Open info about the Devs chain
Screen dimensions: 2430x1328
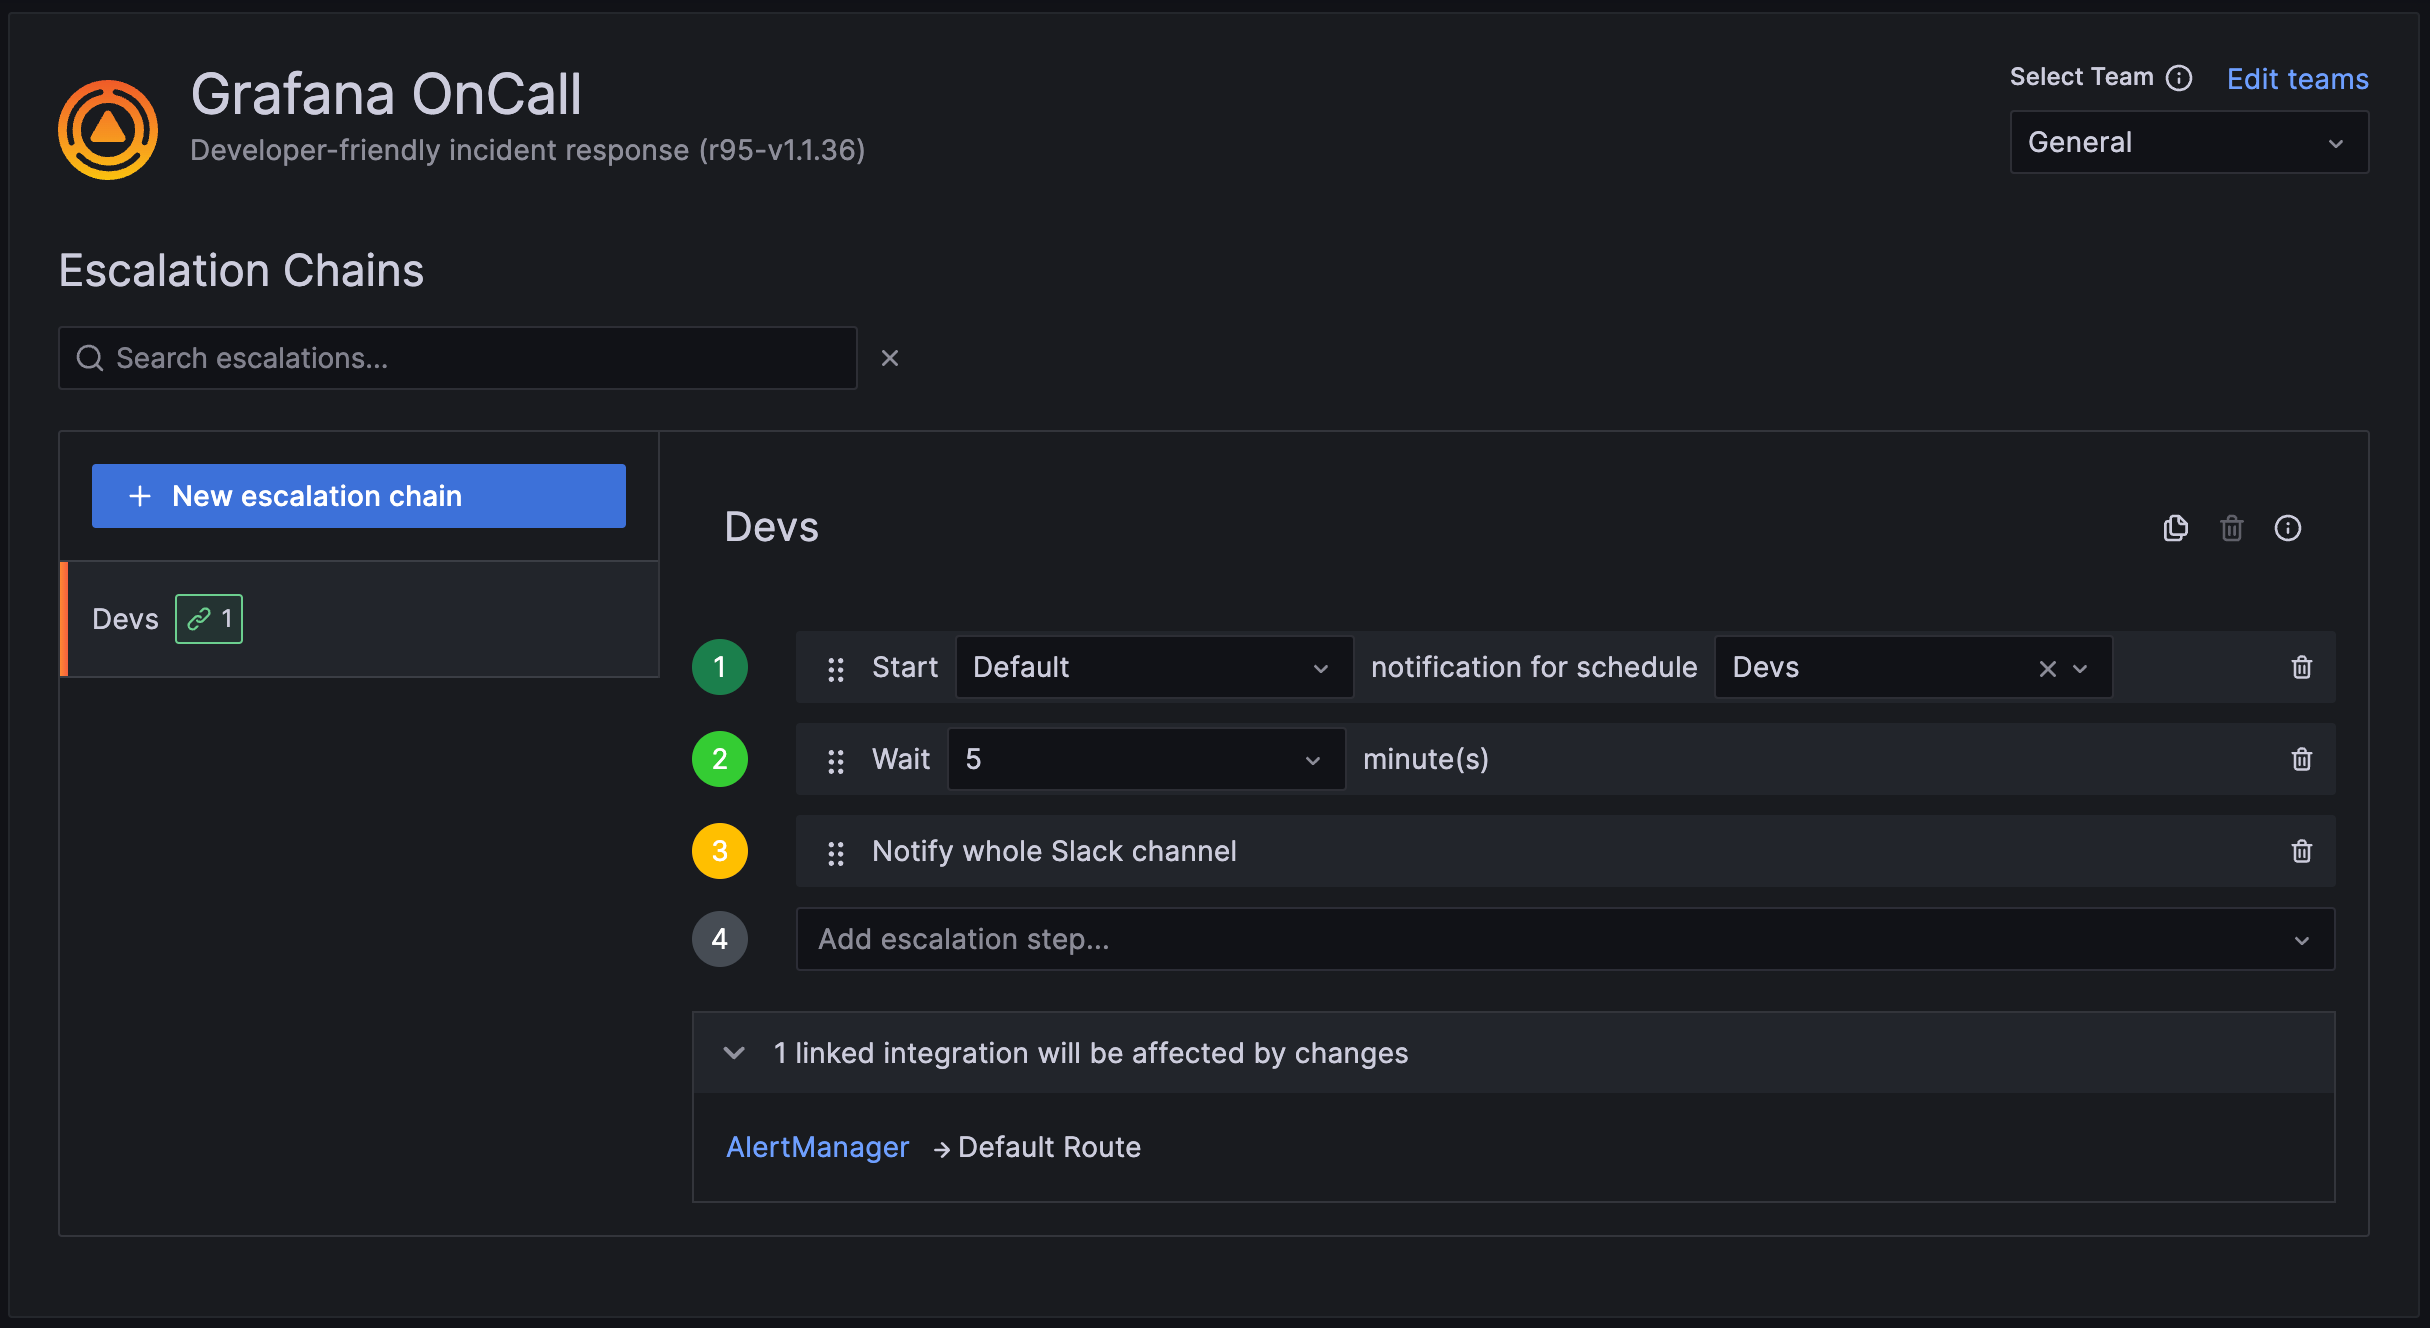point(2289,528)
